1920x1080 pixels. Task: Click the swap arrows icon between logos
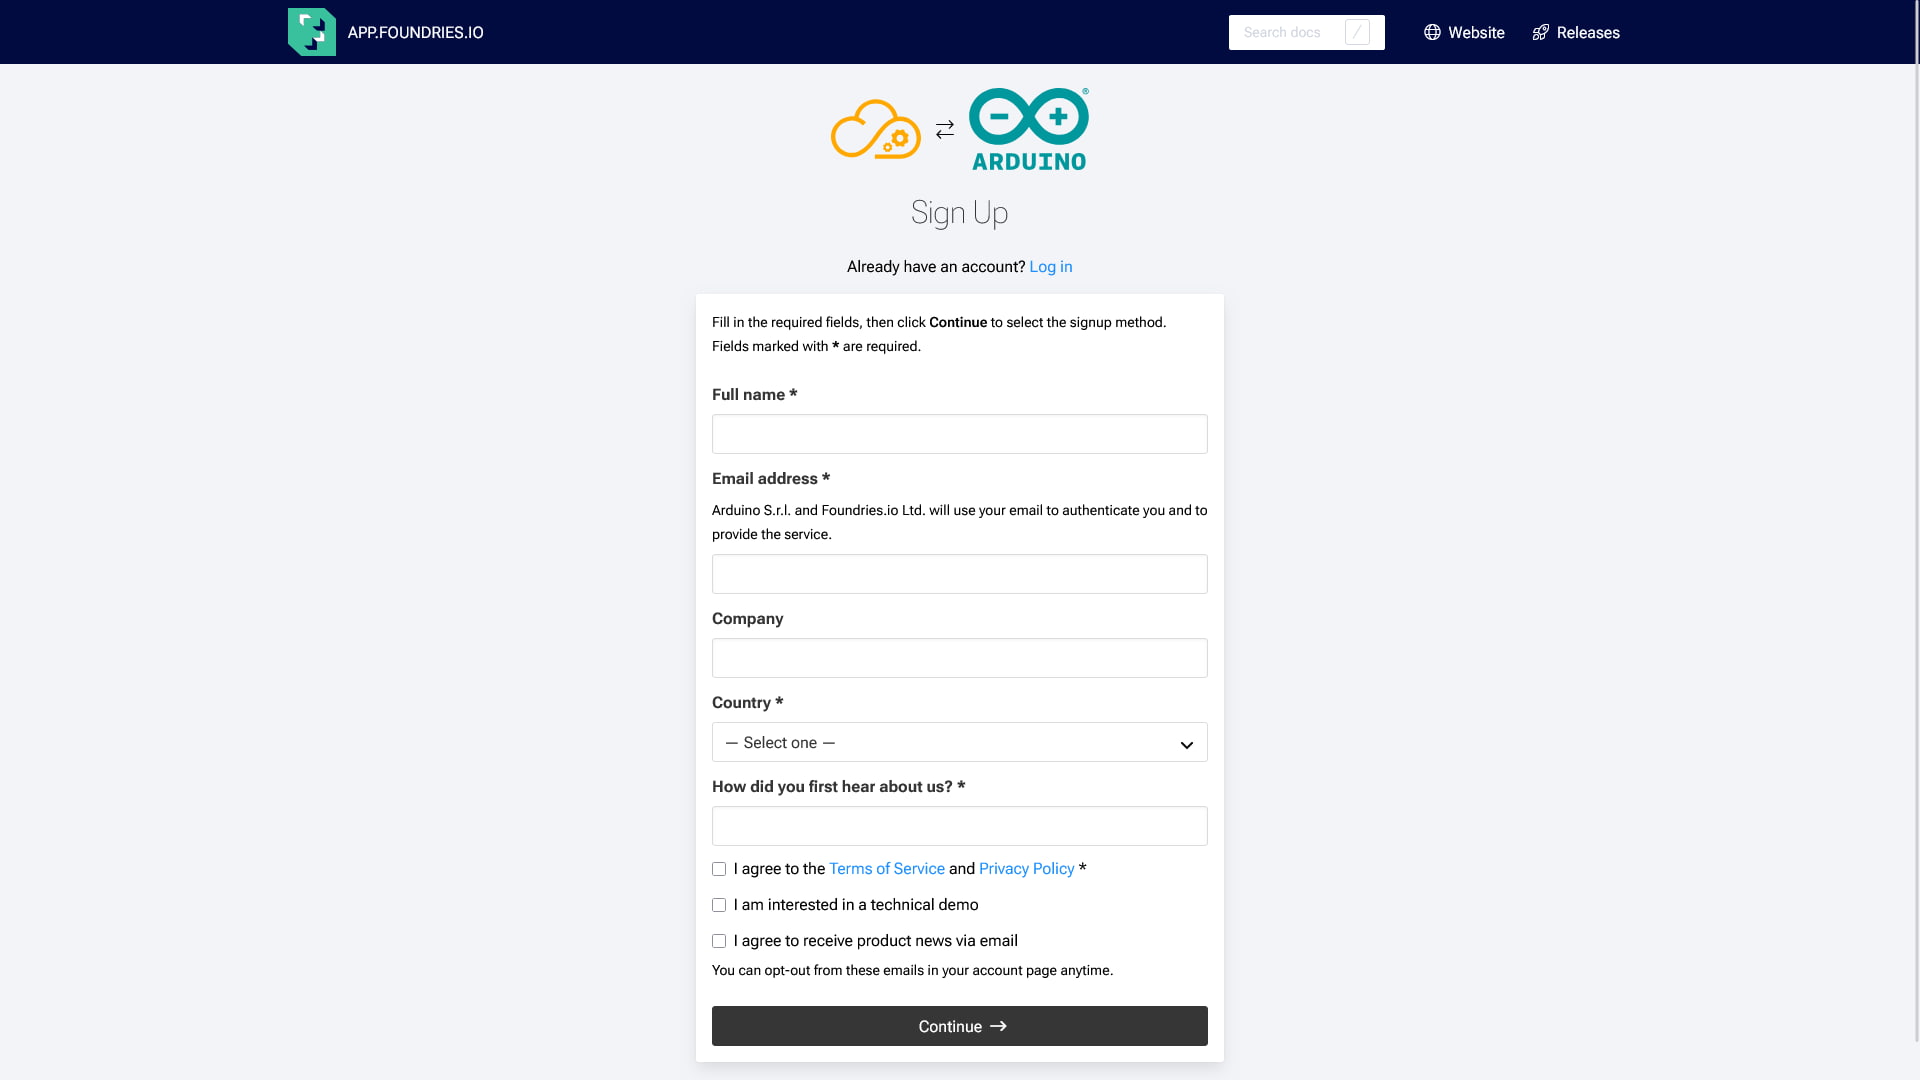pyautogui.click(x=944, y=128)
